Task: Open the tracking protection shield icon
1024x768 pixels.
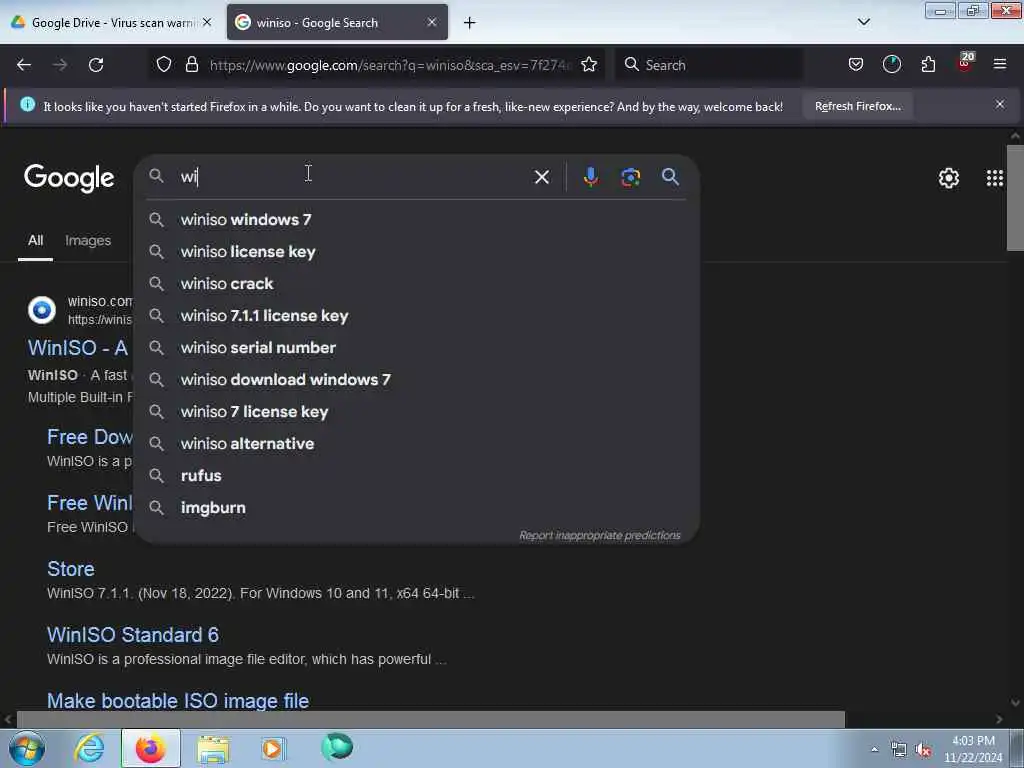Action: (x=164, y=64)
